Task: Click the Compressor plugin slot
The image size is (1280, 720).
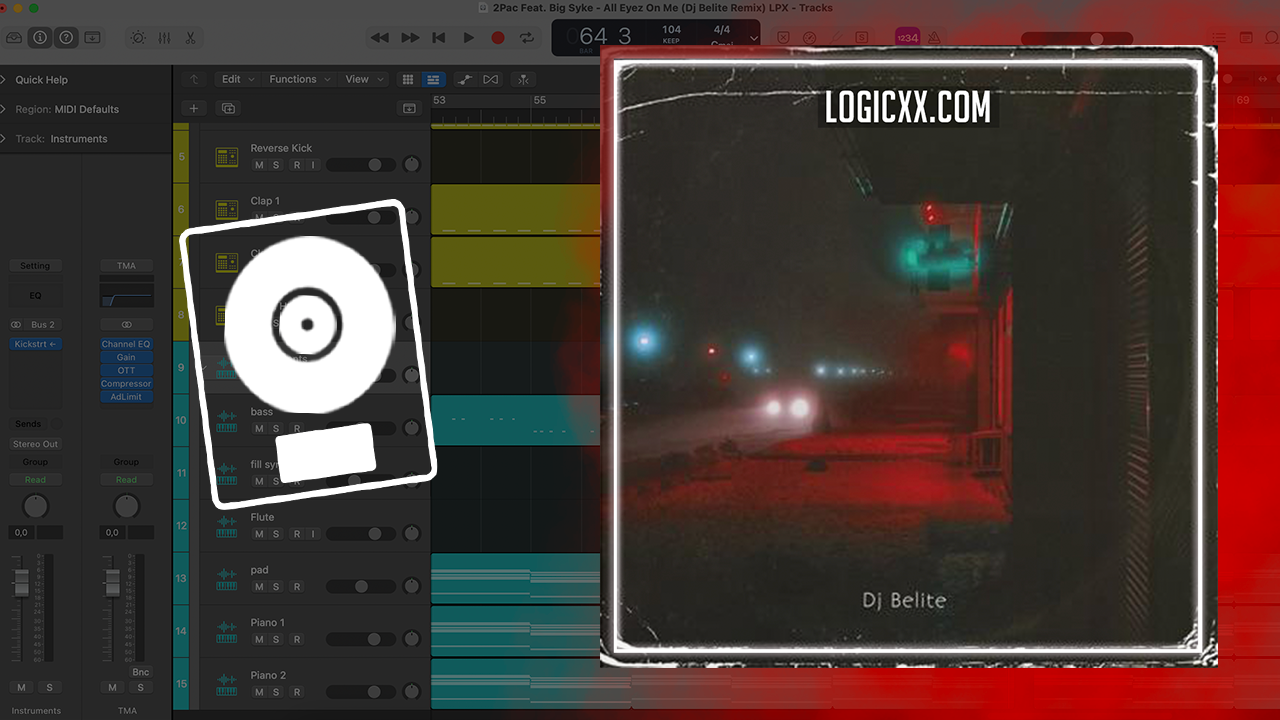Action: (x=126, y=383)
